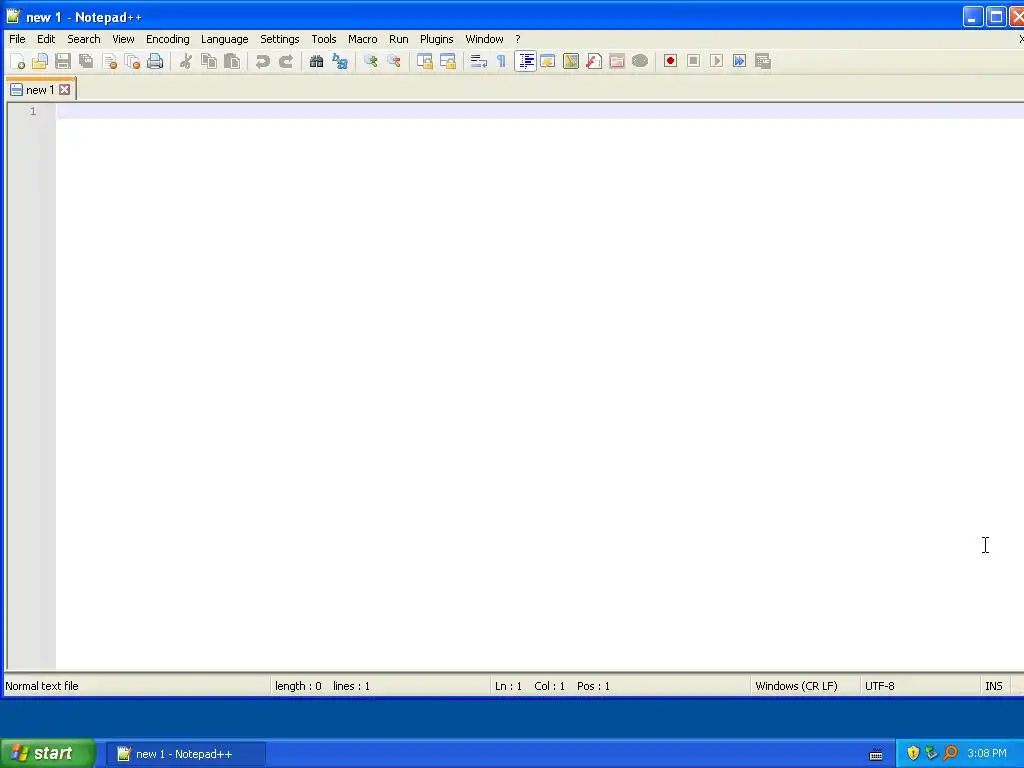Viewport: 1024px width, 768px height.
Task: Create a new file with toolbar icon
Action: 17,61
